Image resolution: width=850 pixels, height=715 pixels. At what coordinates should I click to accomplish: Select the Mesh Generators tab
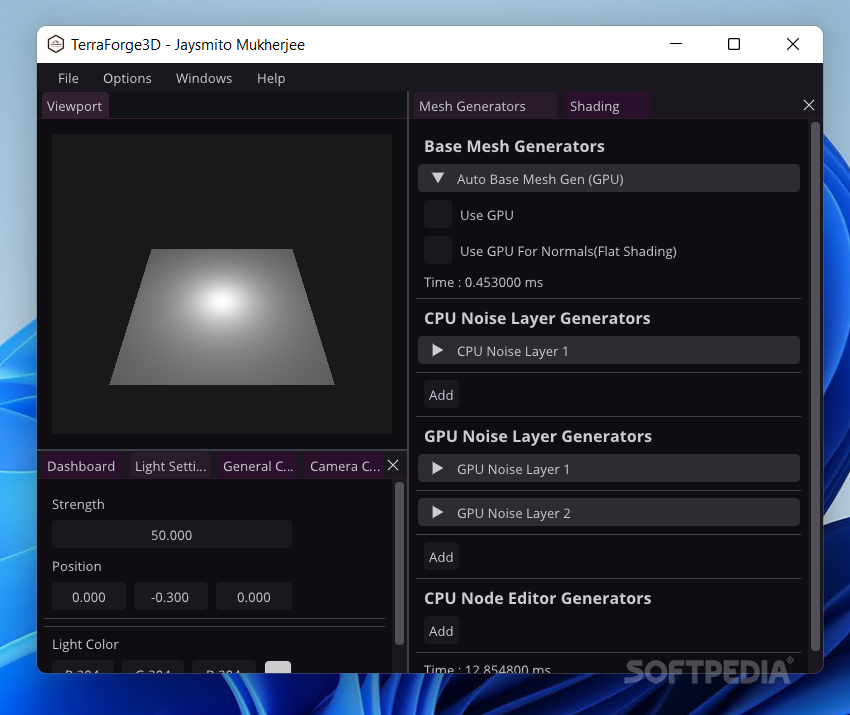coord(485,106)
